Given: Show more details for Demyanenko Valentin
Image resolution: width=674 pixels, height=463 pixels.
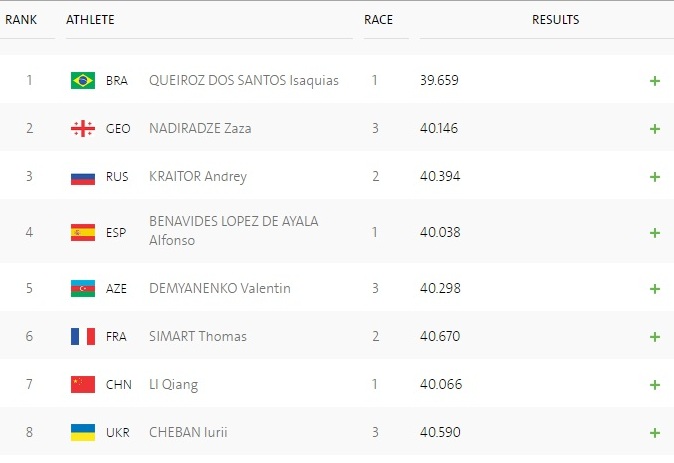Looking at the screenshot, I should (x=655, y=289).
